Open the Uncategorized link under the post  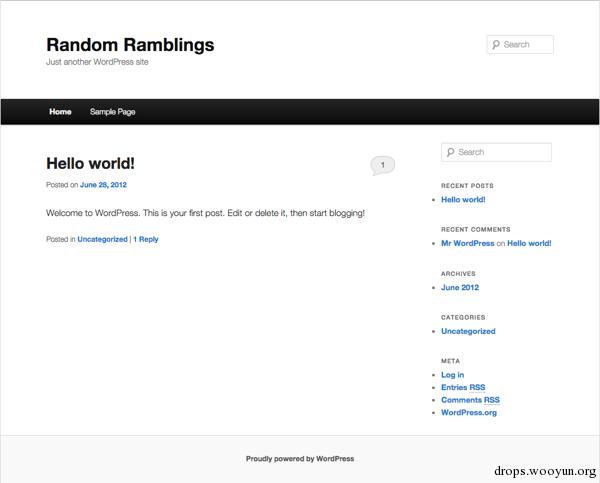point(102,239)
